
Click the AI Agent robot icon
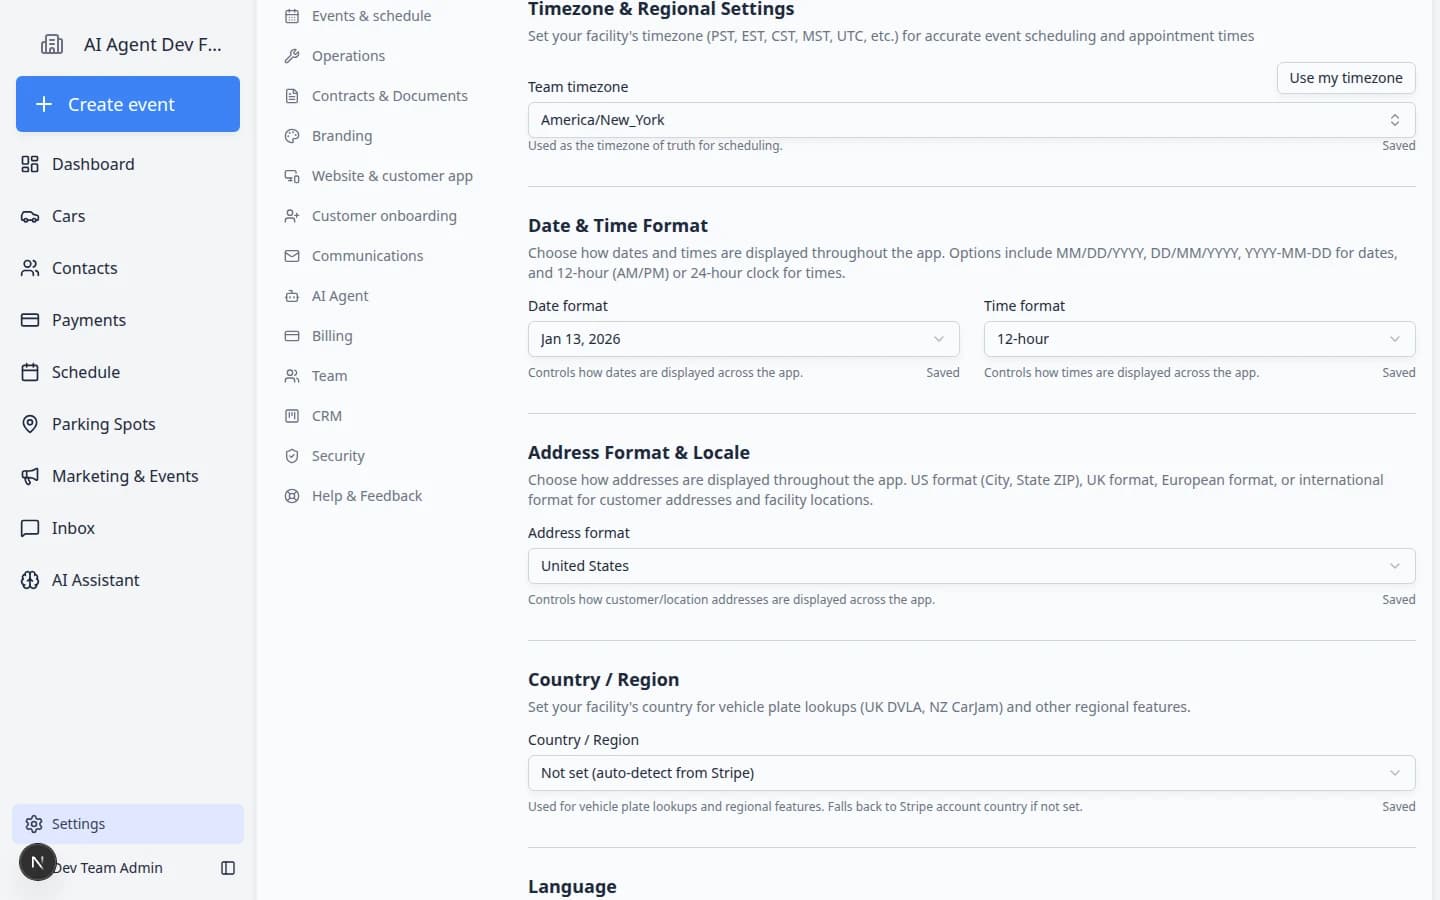pos(292,296)
